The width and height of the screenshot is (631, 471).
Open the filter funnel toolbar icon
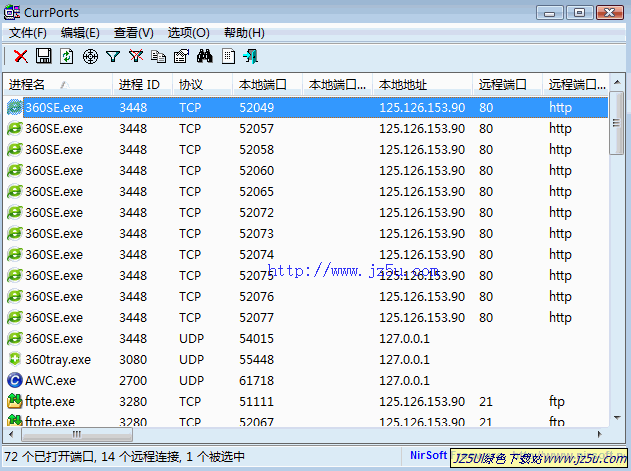pos(113,56)
